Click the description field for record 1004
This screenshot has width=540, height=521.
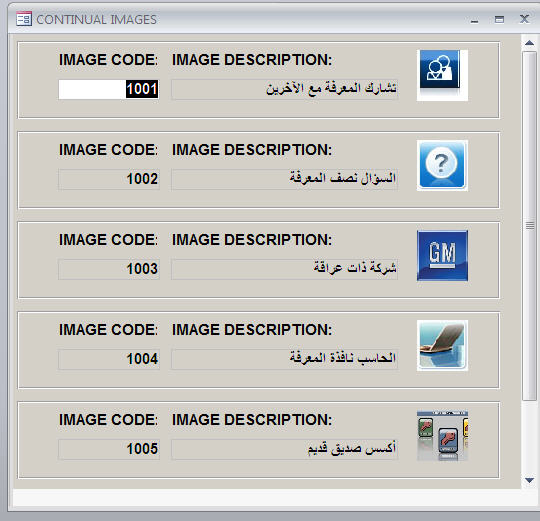(285, 359)
